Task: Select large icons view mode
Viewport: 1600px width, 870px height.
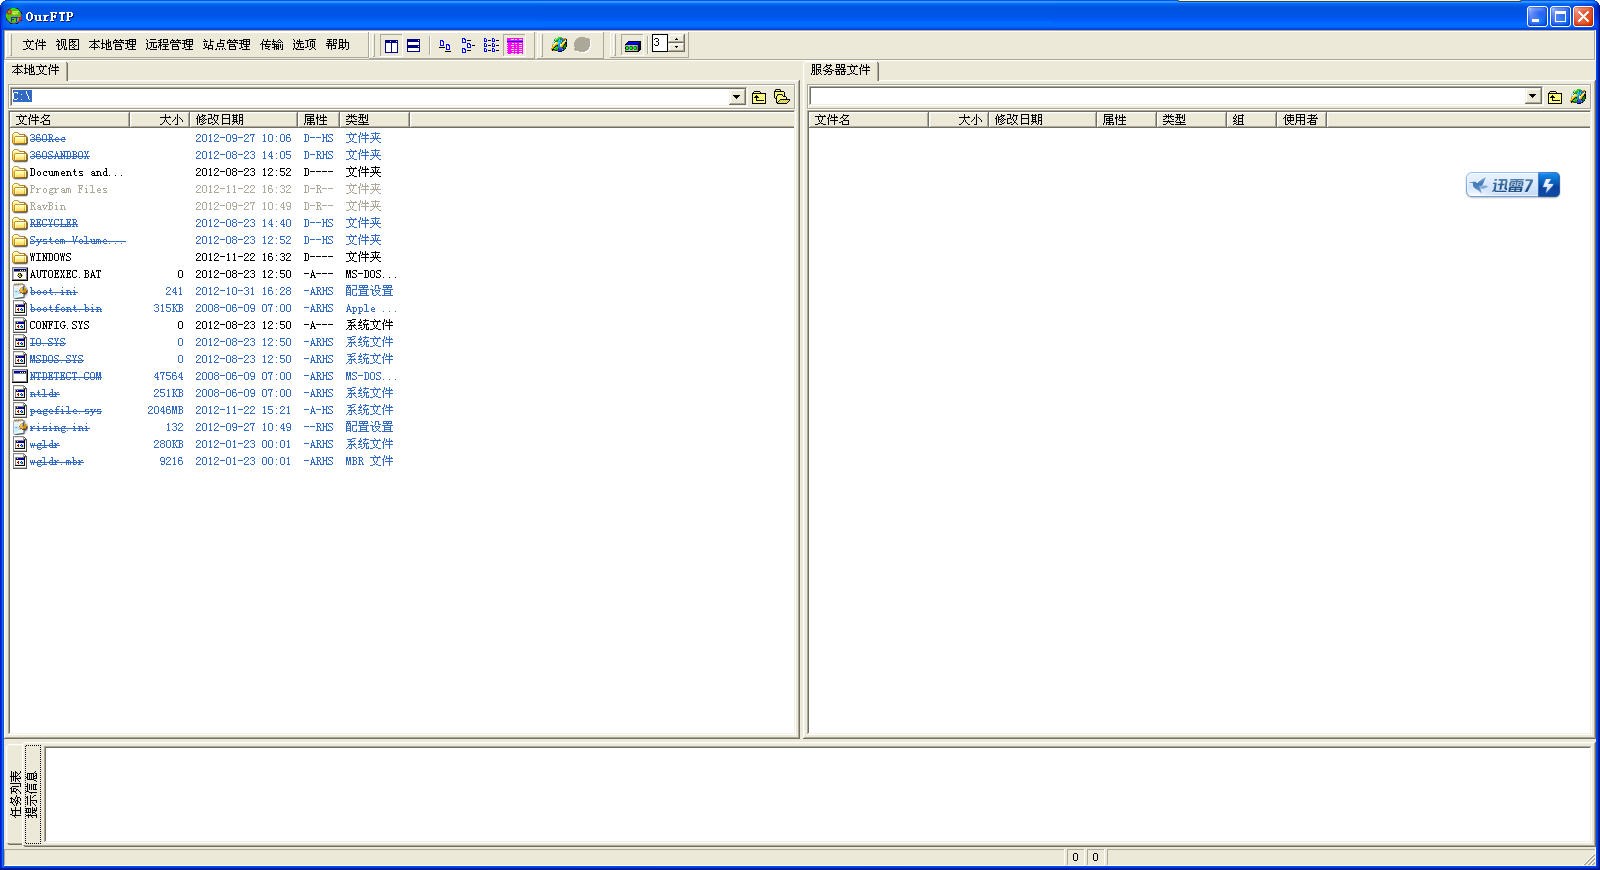Action: [445, 45]
